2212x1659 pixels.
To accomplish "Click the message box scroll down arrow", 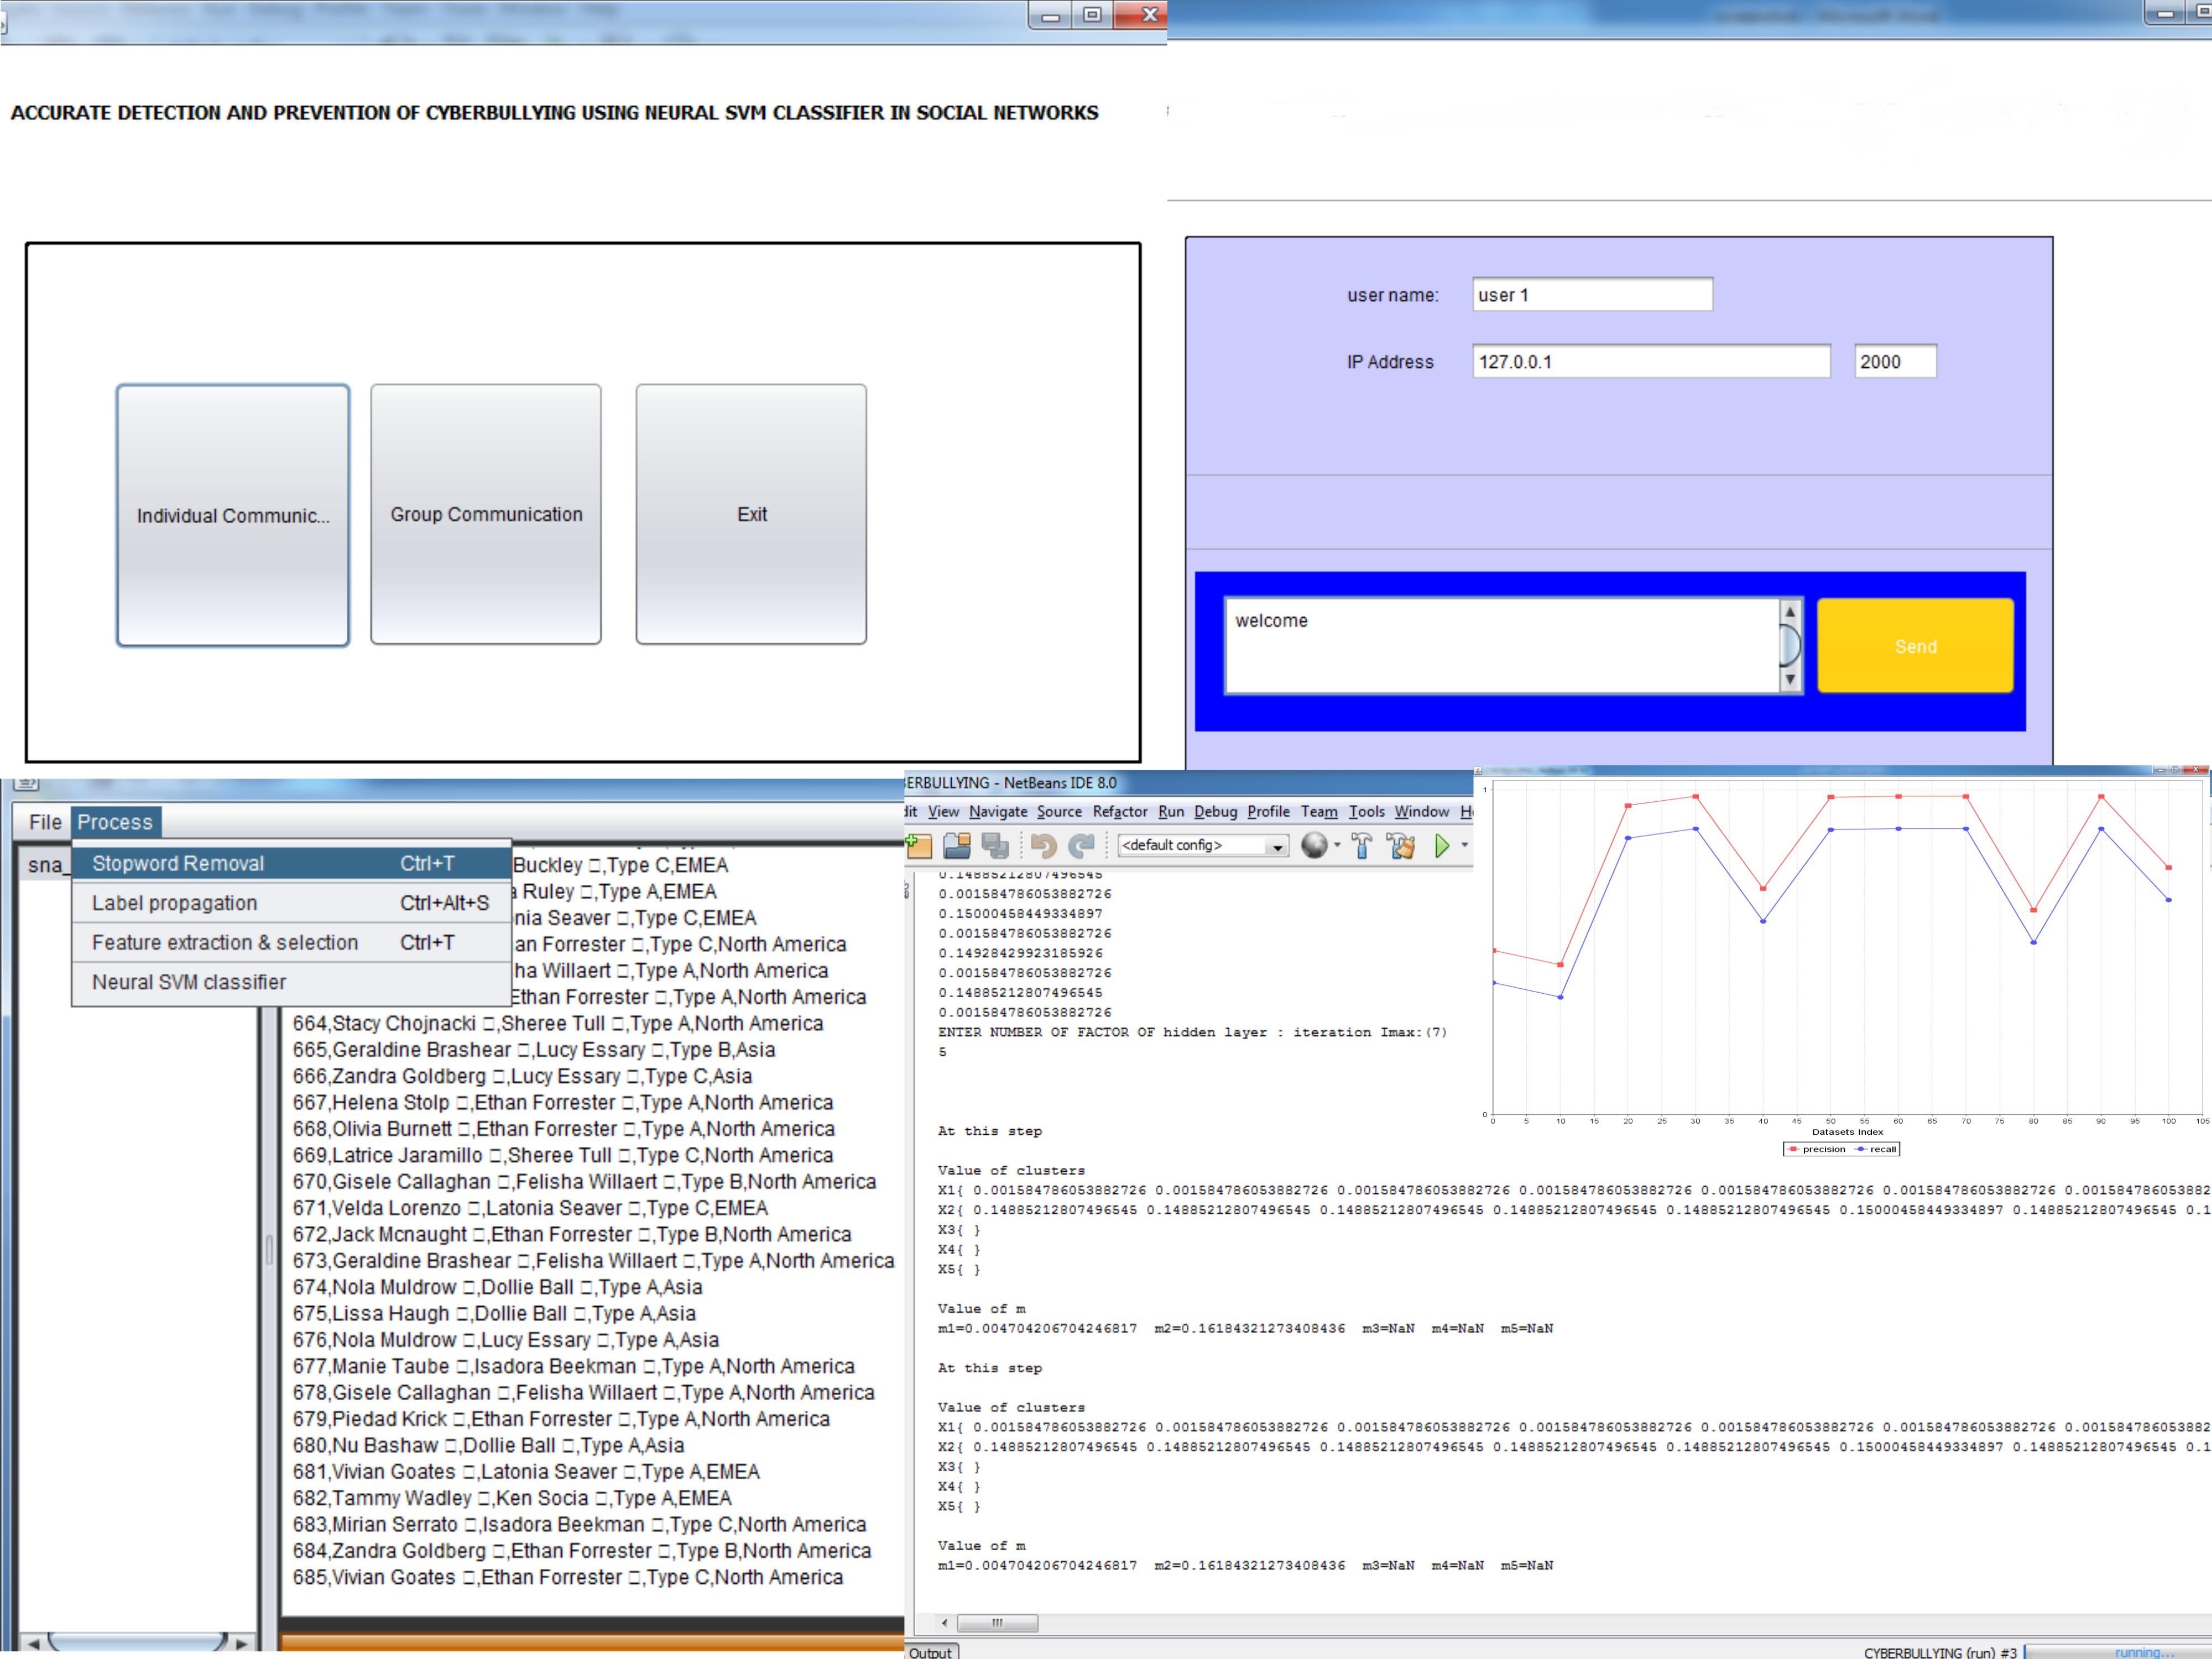I will click(1790, 680).
